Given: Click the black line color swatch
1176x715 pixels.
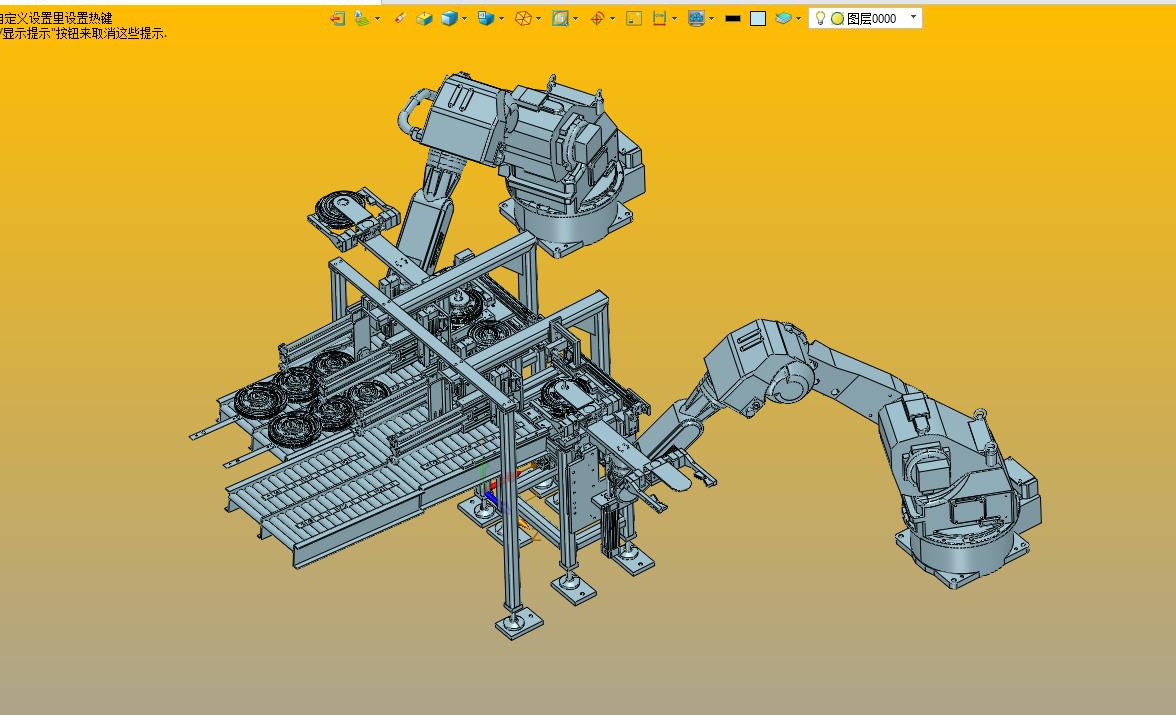Looking at the screenshot, I should [734, 19].
